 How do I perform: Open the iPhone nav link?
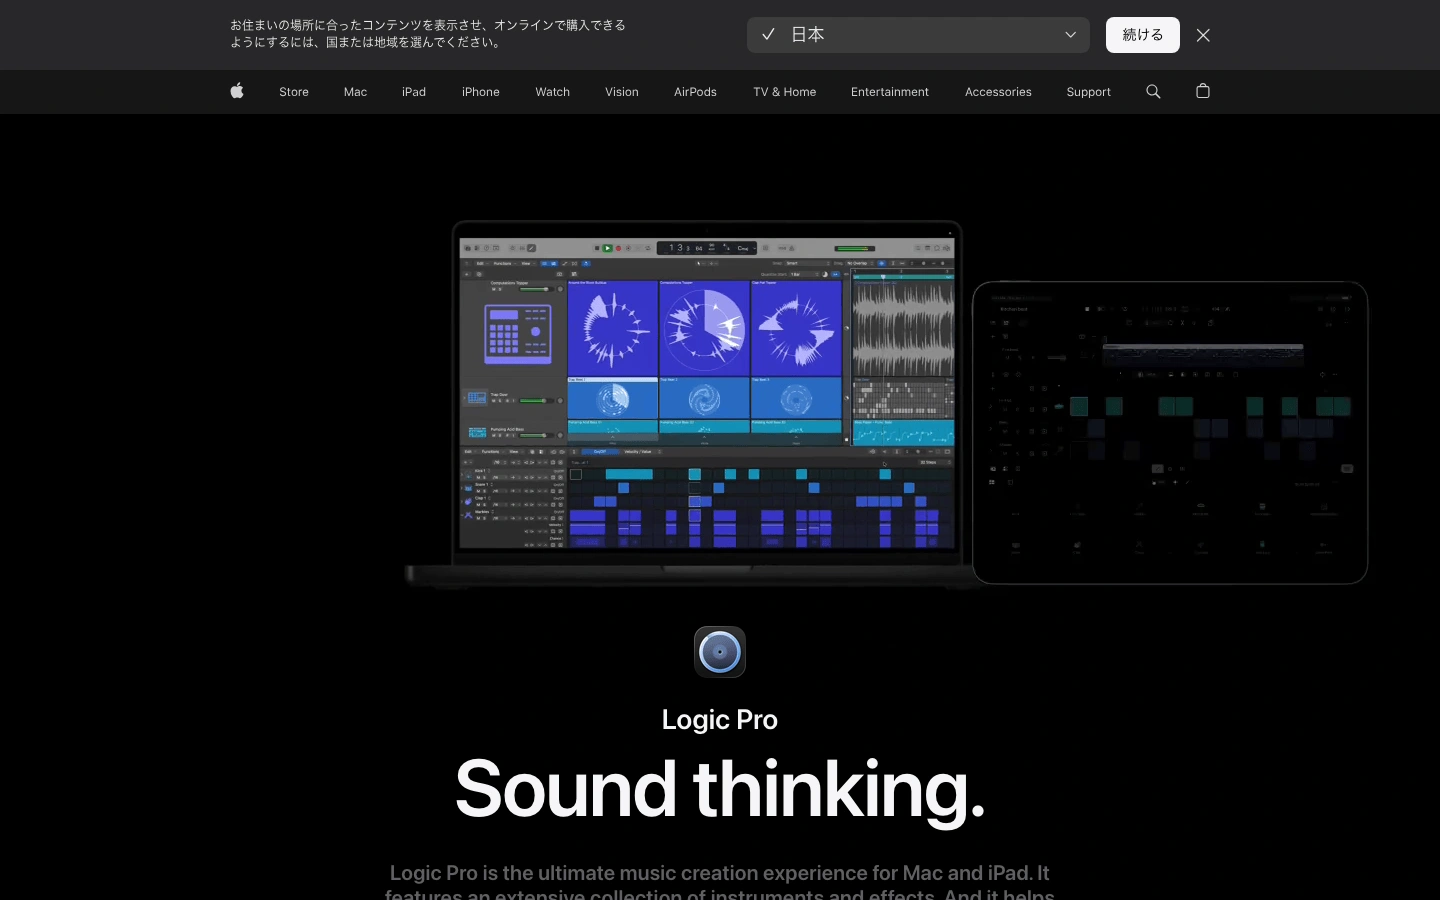[x=481, y=92]
